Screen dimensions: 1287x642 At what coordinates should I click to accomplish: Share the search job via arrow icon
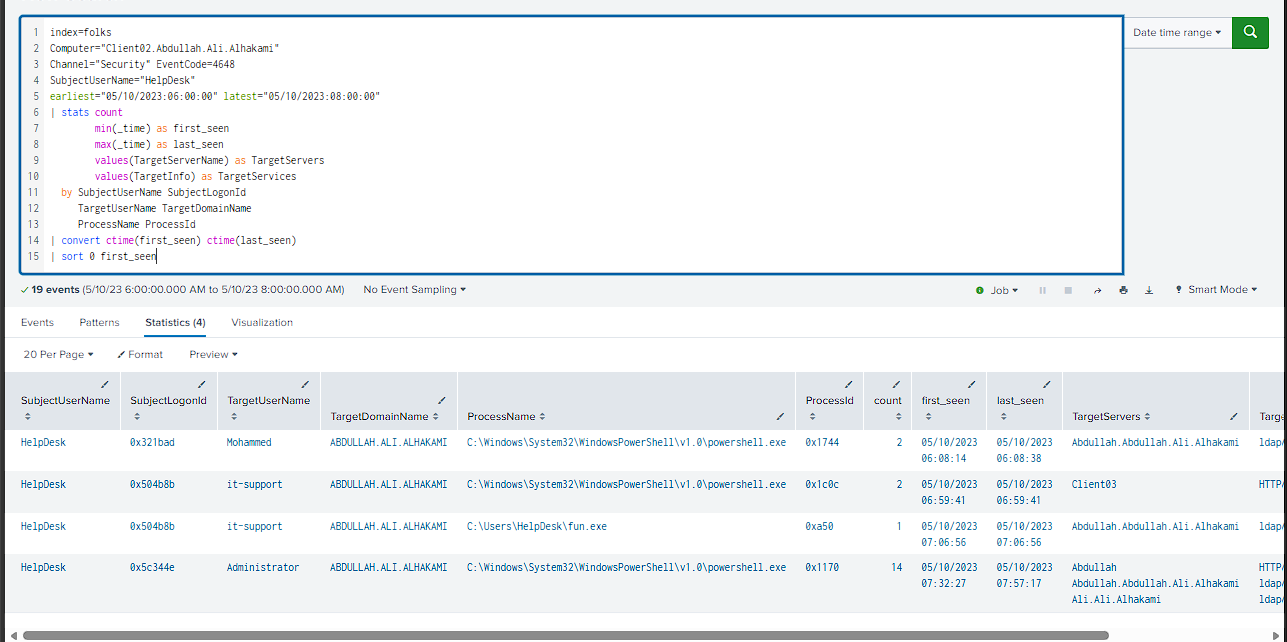(x=1097, y=290)
